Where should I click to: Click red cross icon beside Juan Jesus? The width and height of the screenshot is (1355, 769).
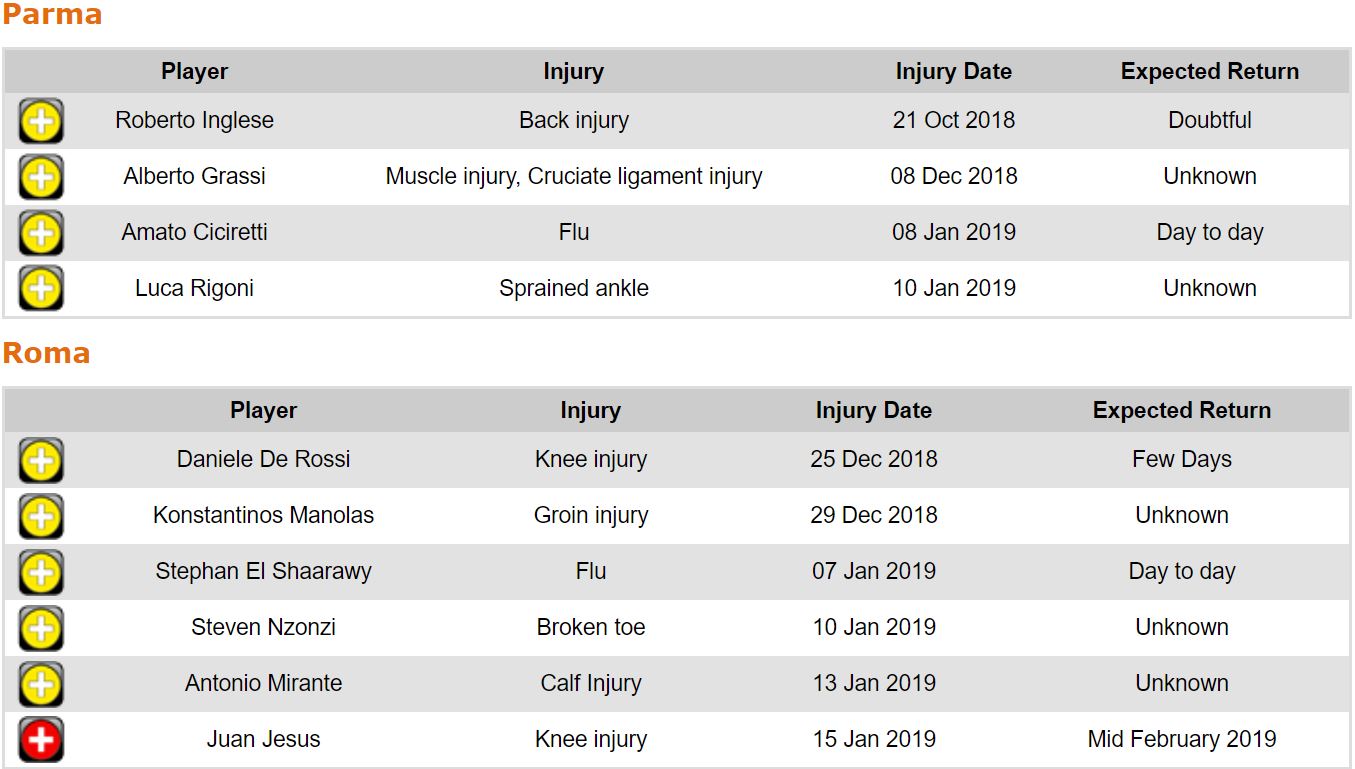point(41,740)
